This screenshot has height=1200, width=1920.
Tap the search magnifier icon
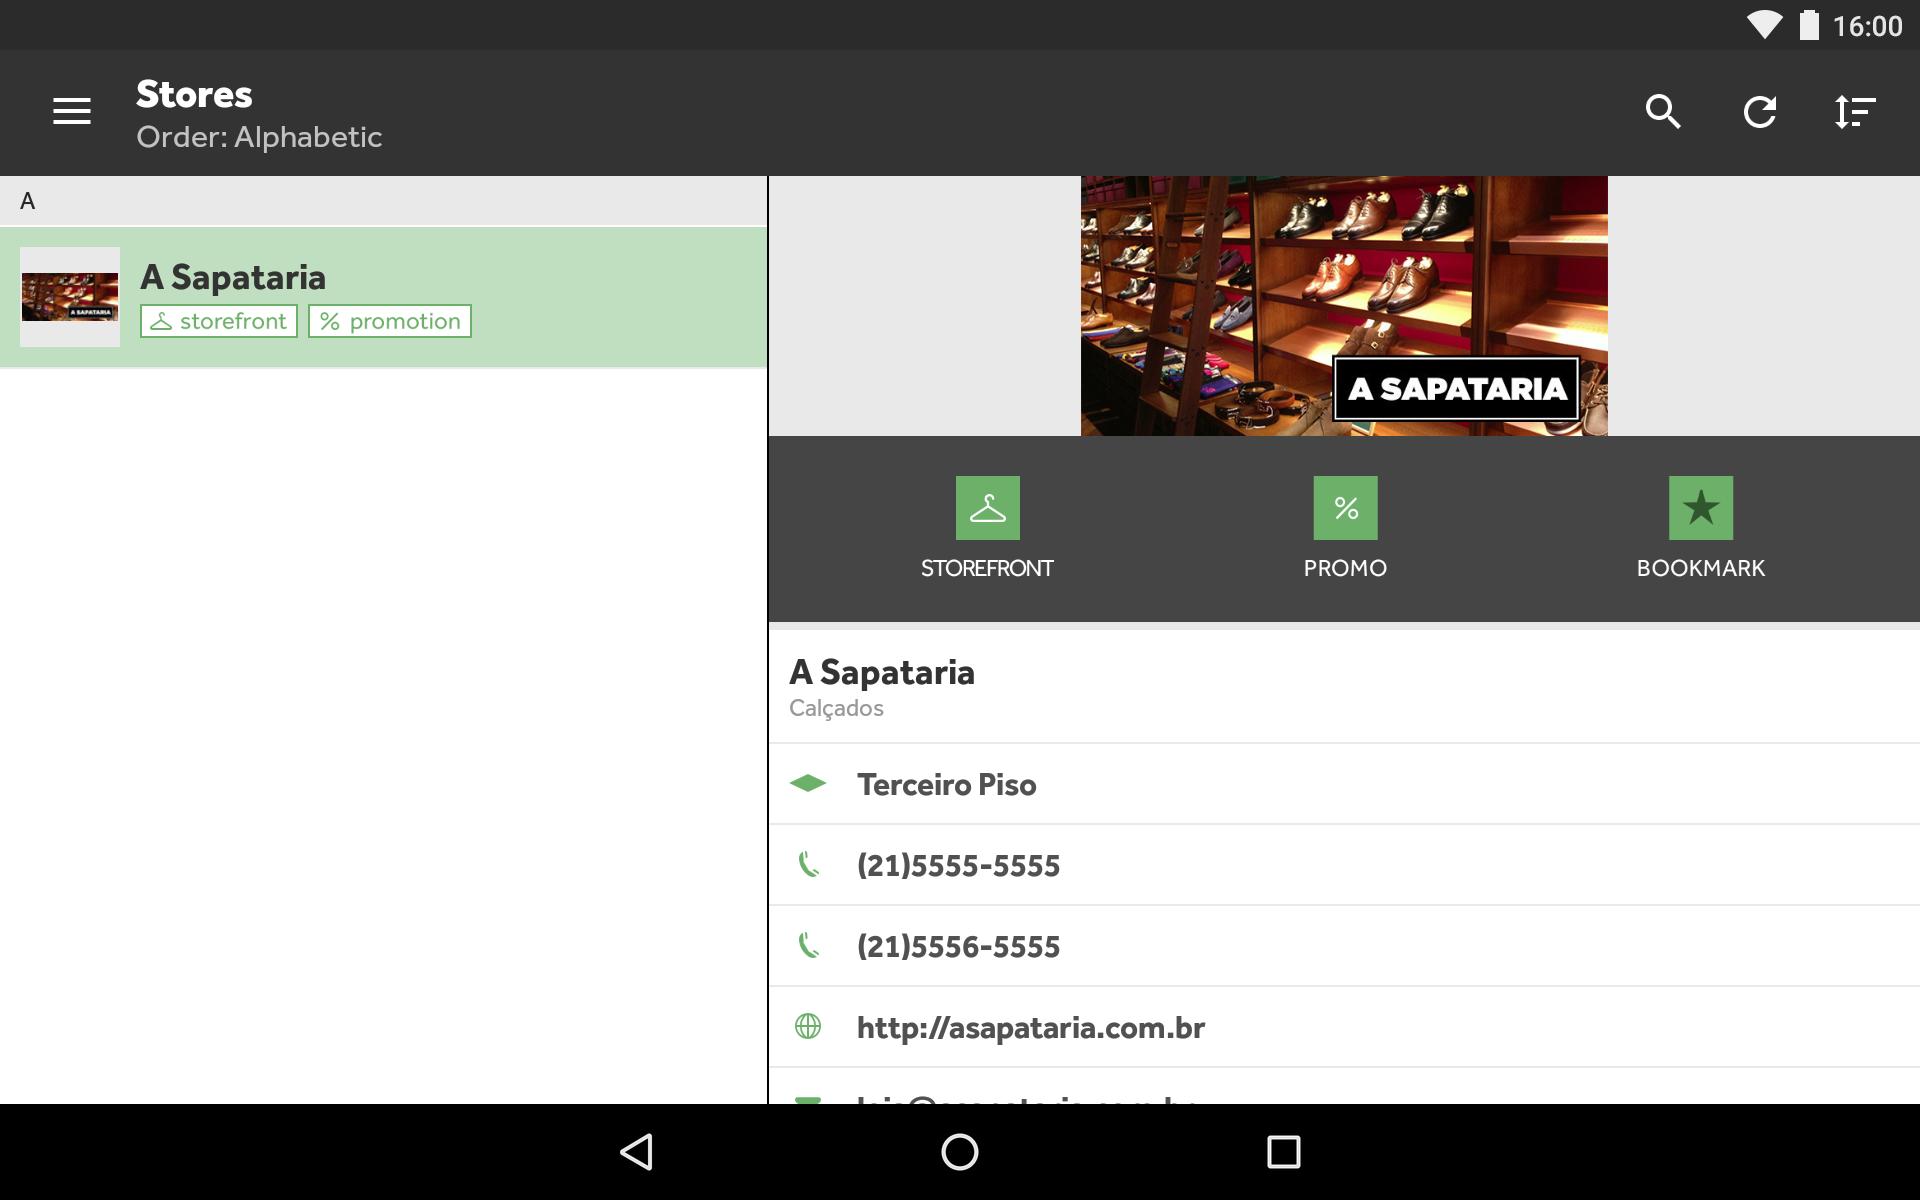(1663, 111)
